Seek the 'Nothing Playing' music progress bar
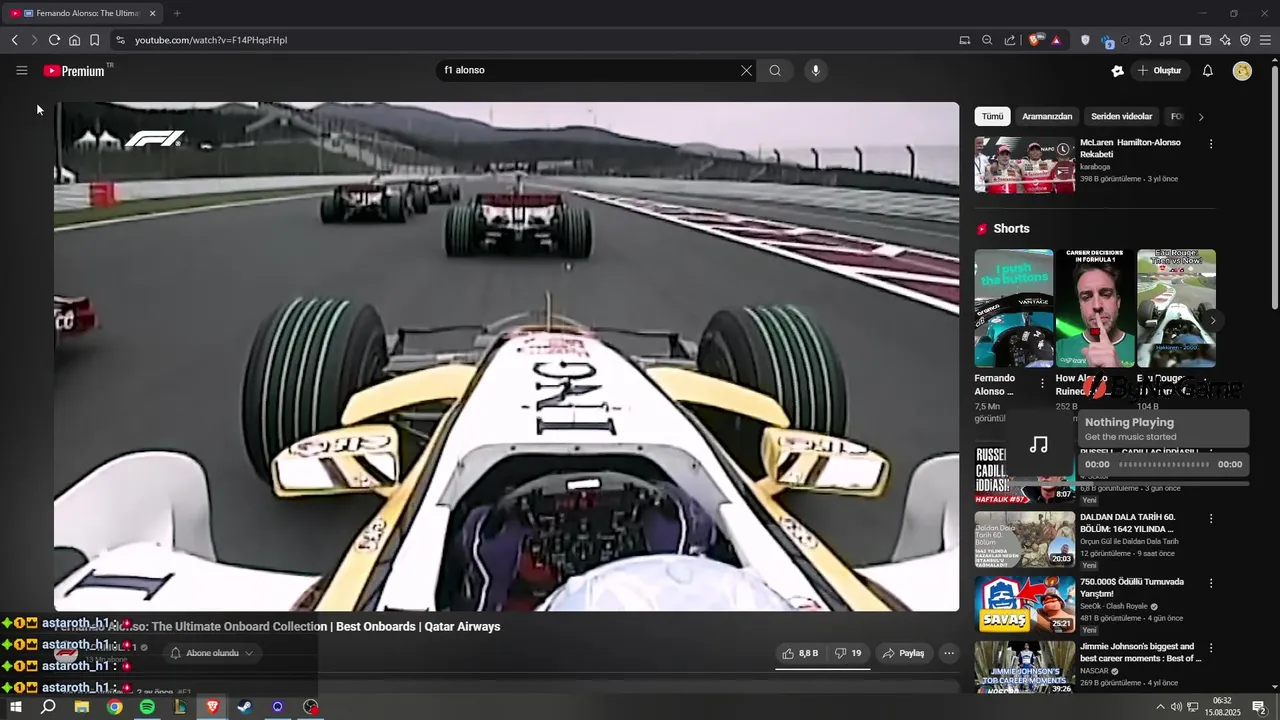 click(1164, 464)
